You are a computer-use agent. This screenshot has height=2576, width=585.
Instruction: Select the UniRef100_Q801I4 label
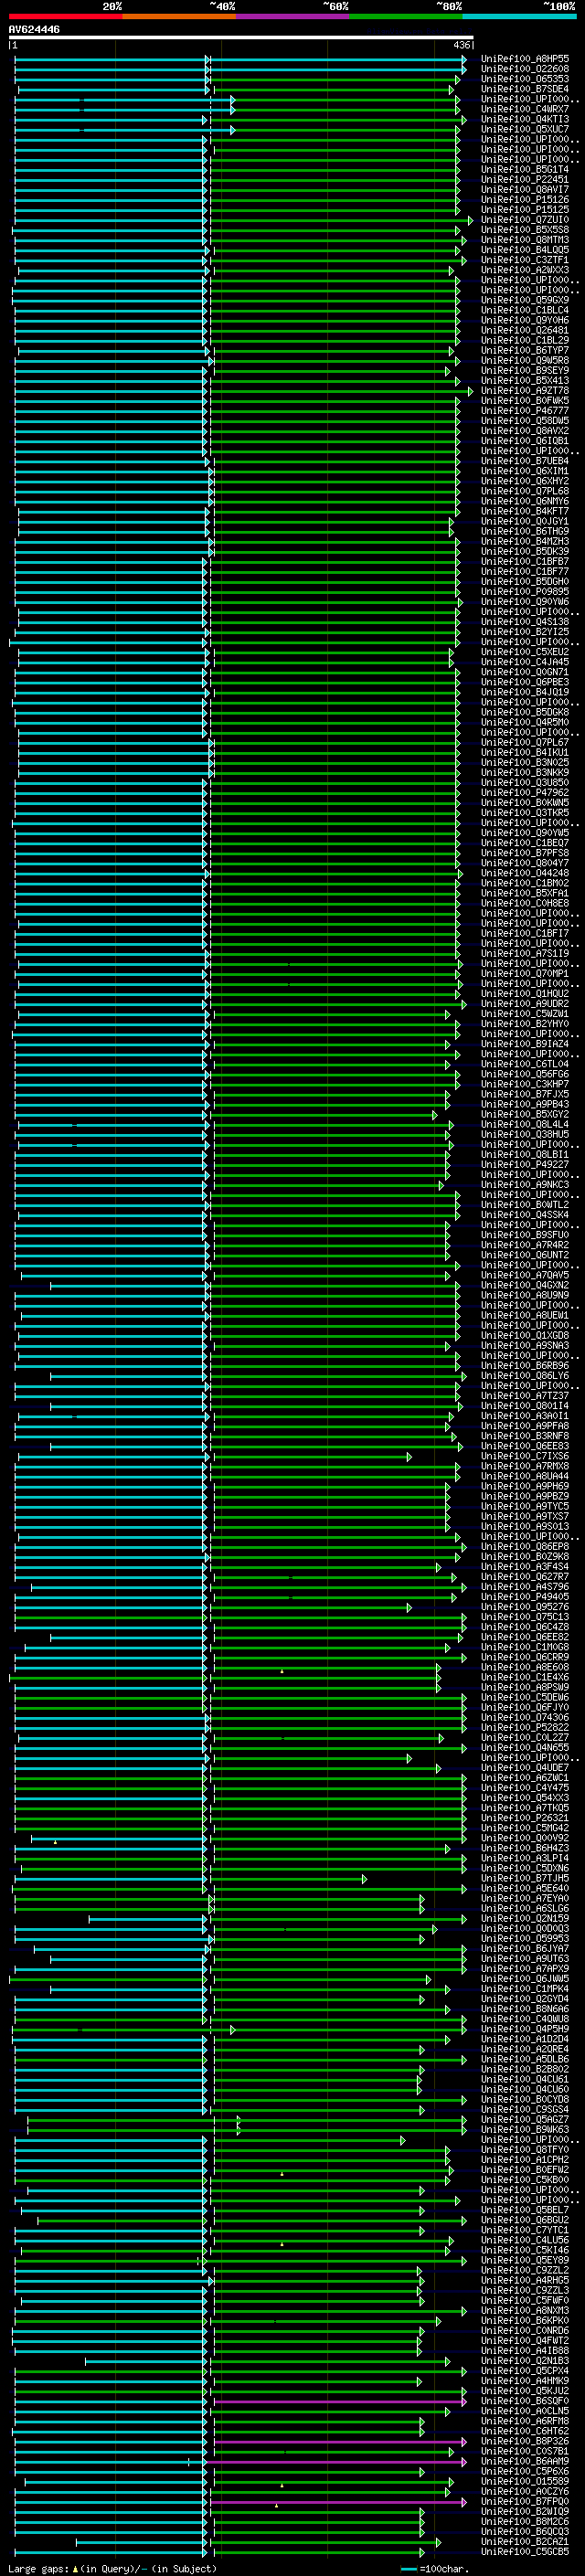click(525, 1405)
